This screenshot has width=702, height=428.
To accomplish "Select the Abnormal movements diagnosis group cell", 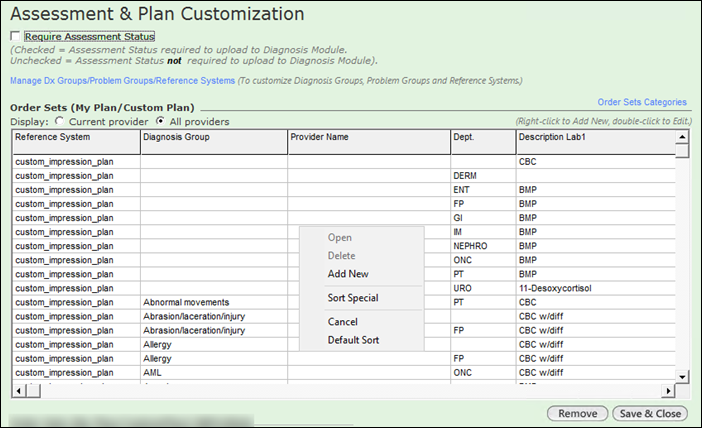I will [214, 303].
